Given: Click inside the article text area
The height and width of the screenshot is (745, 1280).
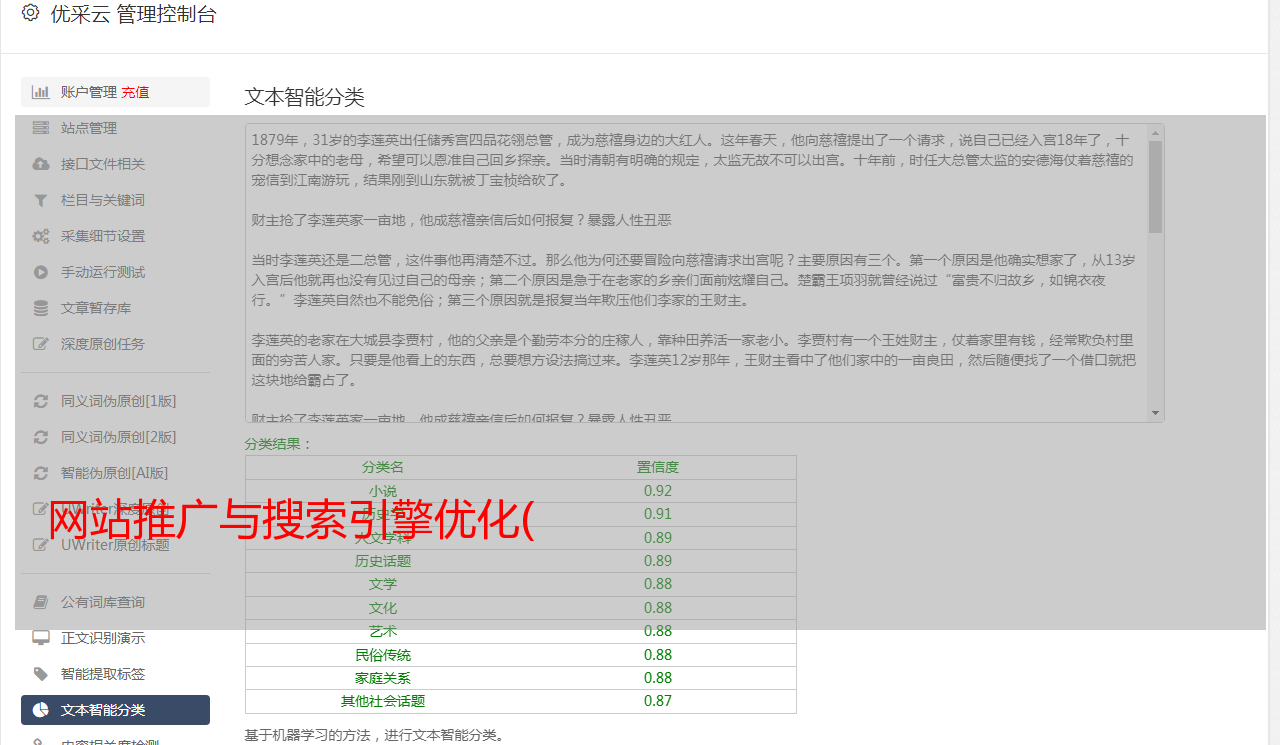Looking at the screenshot, I should (x=690, y=270).
